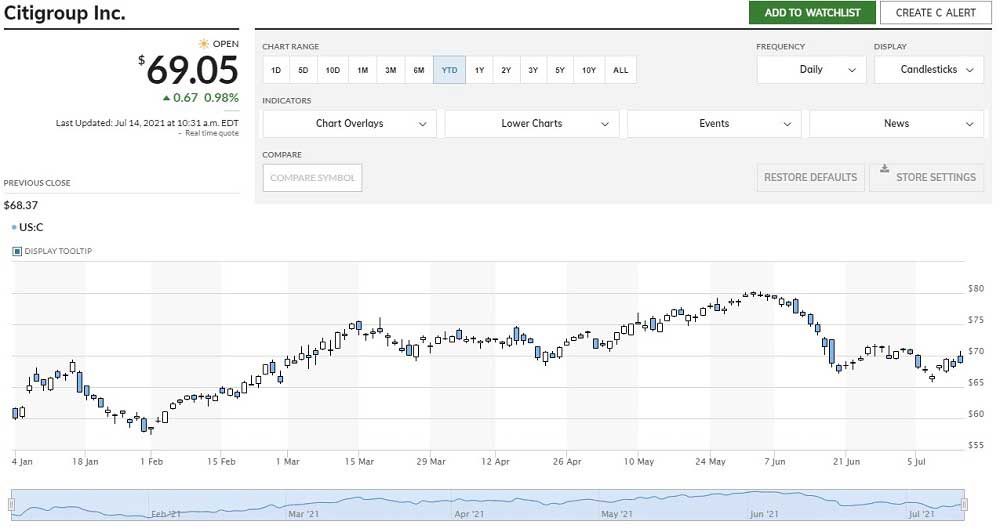The width and height of the screenshot is (1000, 532).
Task: Select the 1D chart range
Action: coord(276,70)
